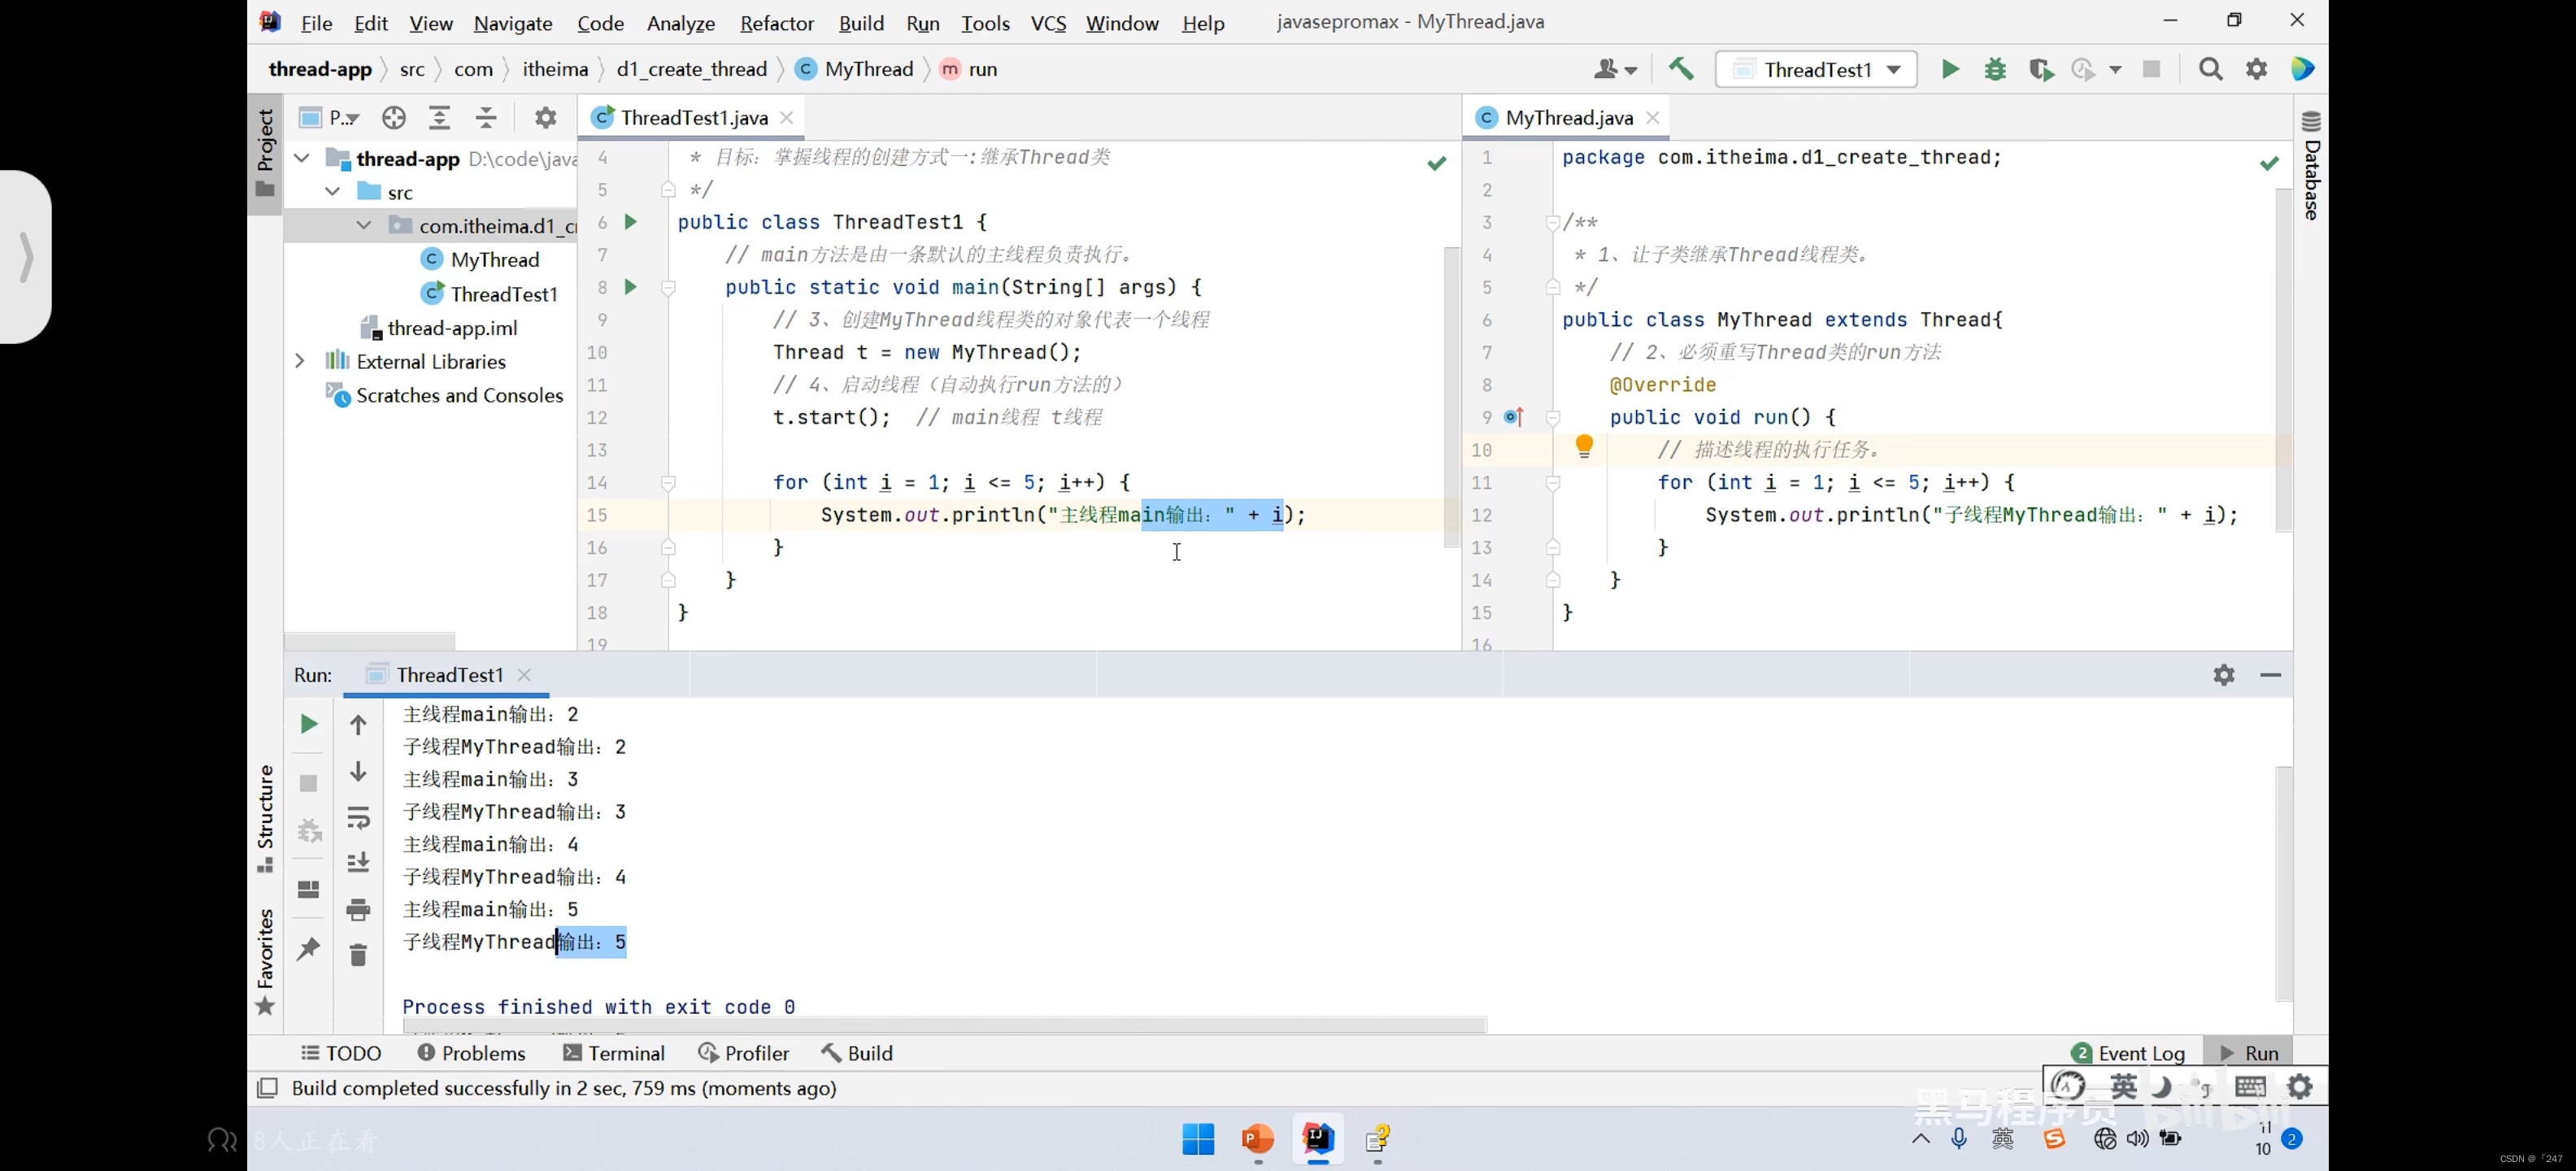This screenshot has width=2576, height=1171.
Task: Click the Run panel stop button
Action: point(309,783)
